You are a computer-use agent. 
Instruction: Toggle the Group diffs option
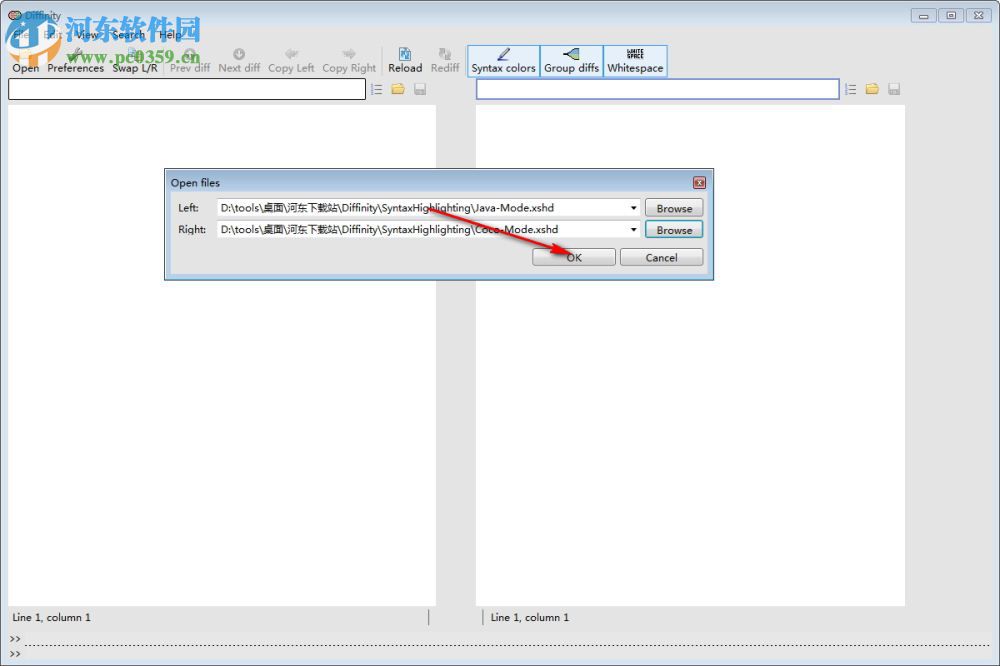tap(571, 61)
